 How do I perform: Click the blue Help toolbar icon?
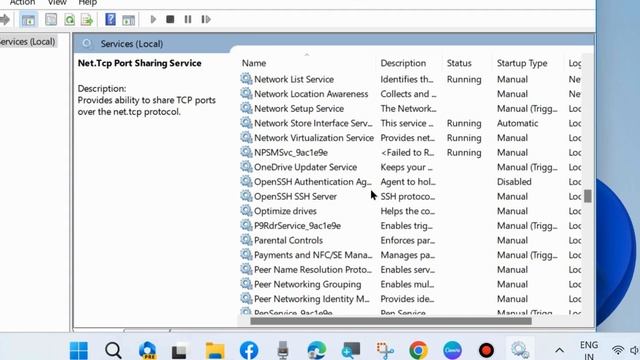click(110, 19)
